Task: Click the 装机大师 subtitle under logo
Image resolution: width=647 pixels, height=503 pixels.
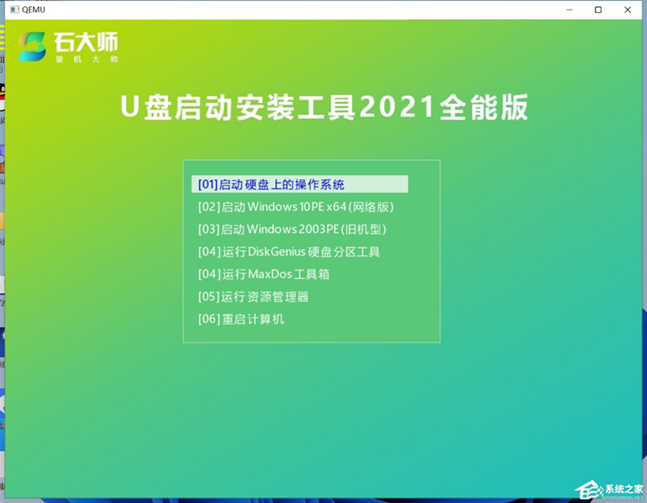Action: point(87,59)
